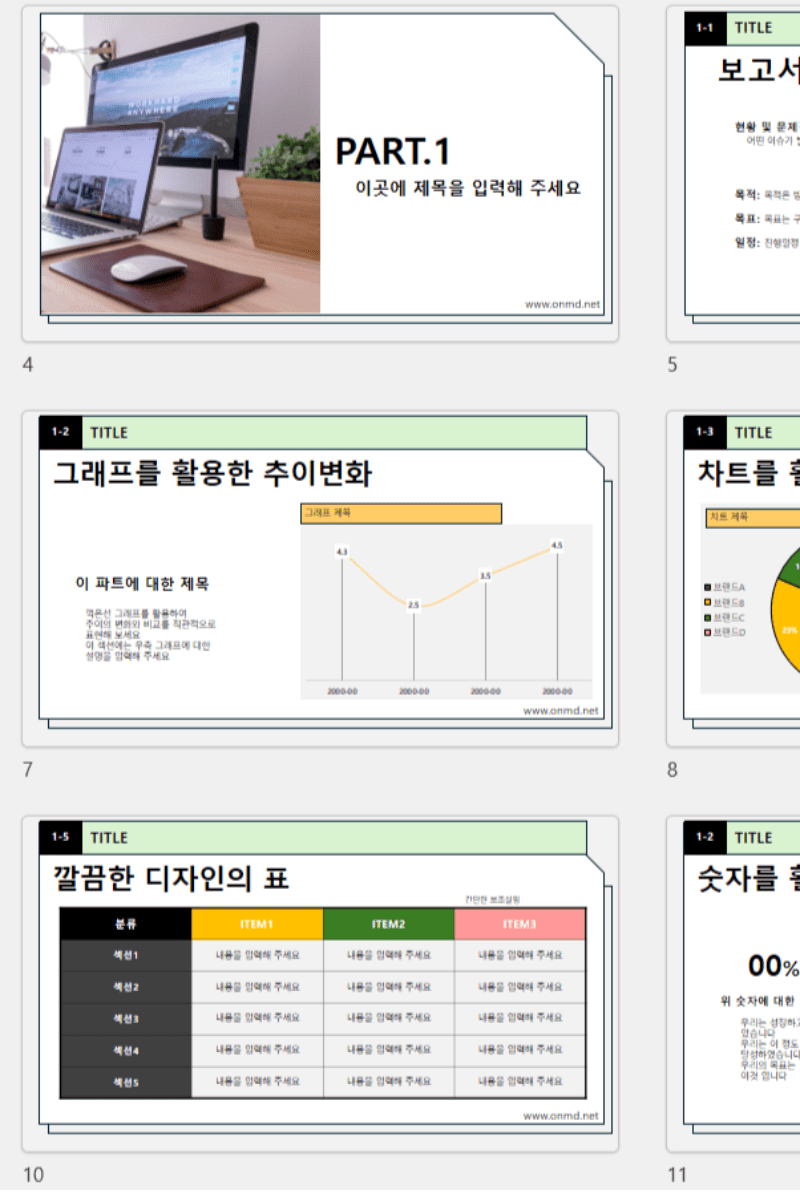
Task: Select the slide 8 thumbnail with pie chart
Action: click(x=734, y=579)
